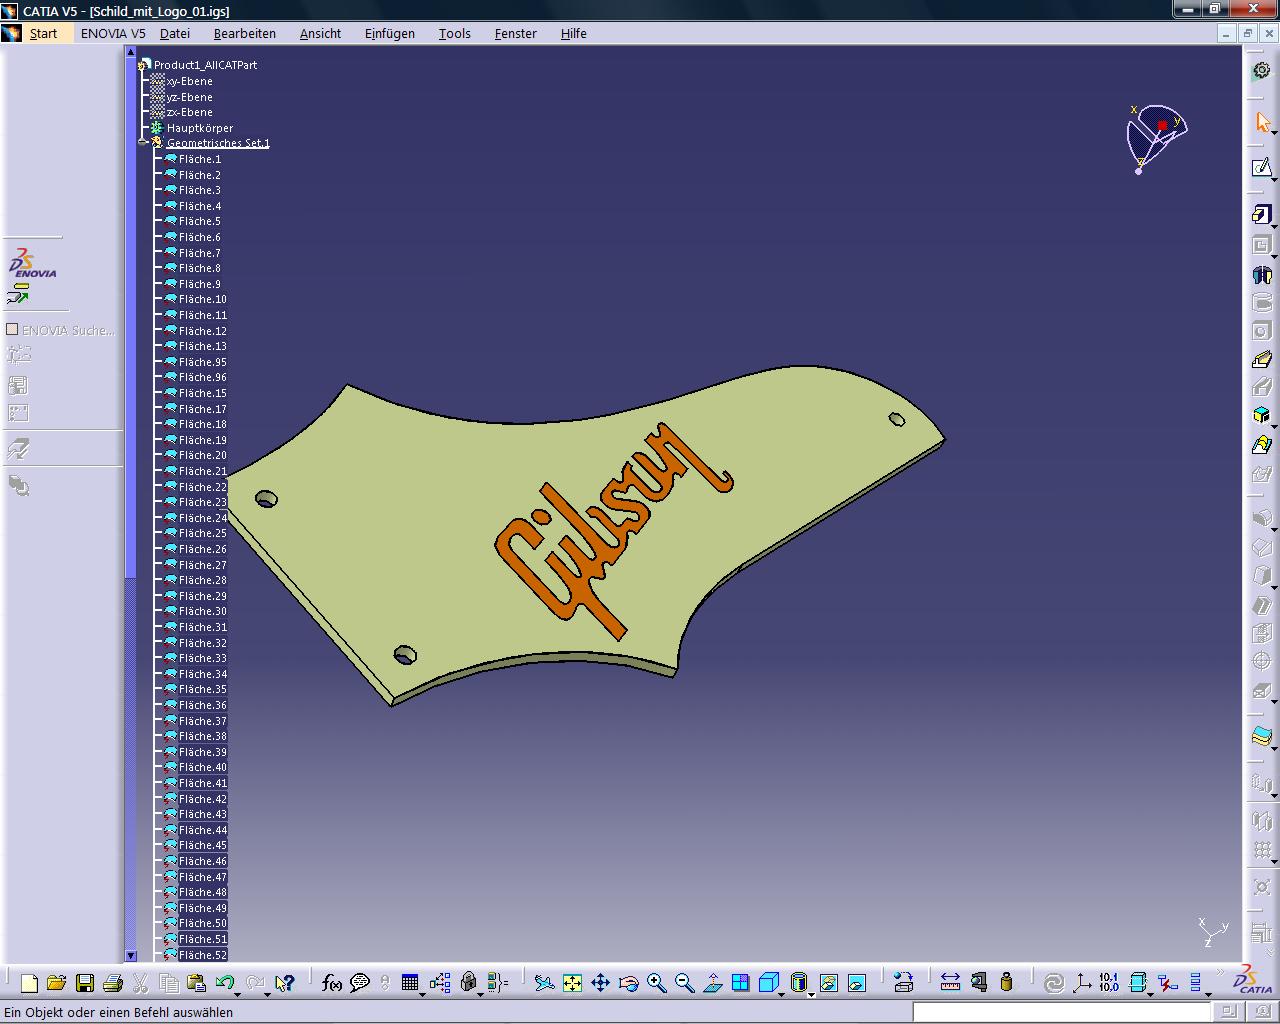Click the tree scroll-up arrow
1280x1024 pixels.
coord(130,52)
